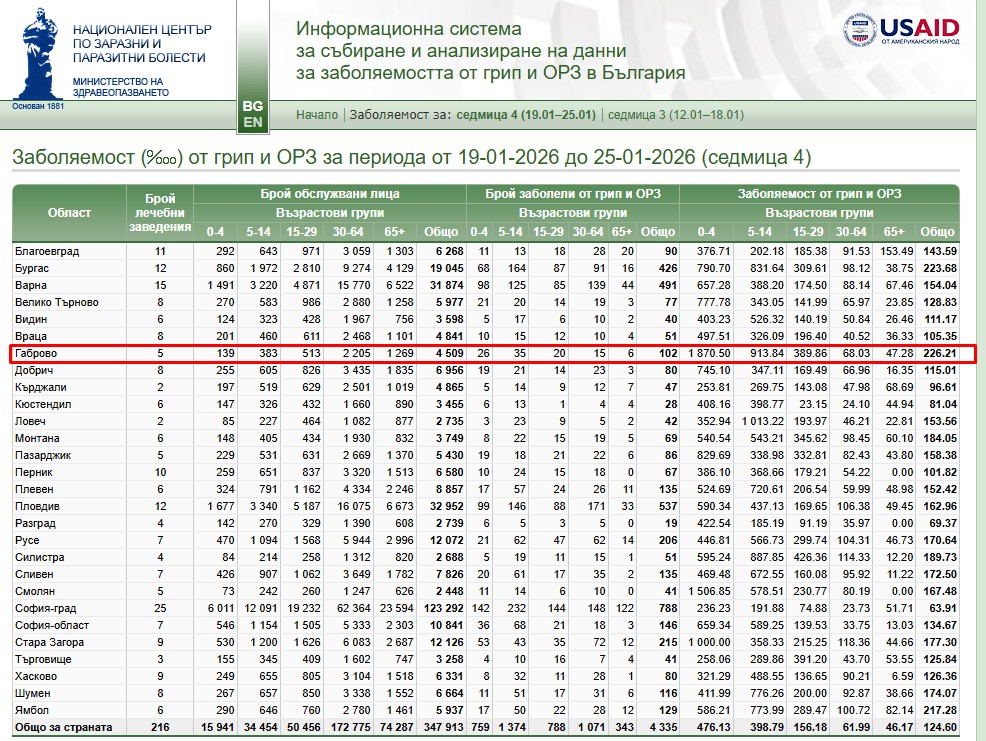Click the Общо за страната total row label
Viewport: 986px width, 741px height.
pyautogui.click(x=64, y=727)
